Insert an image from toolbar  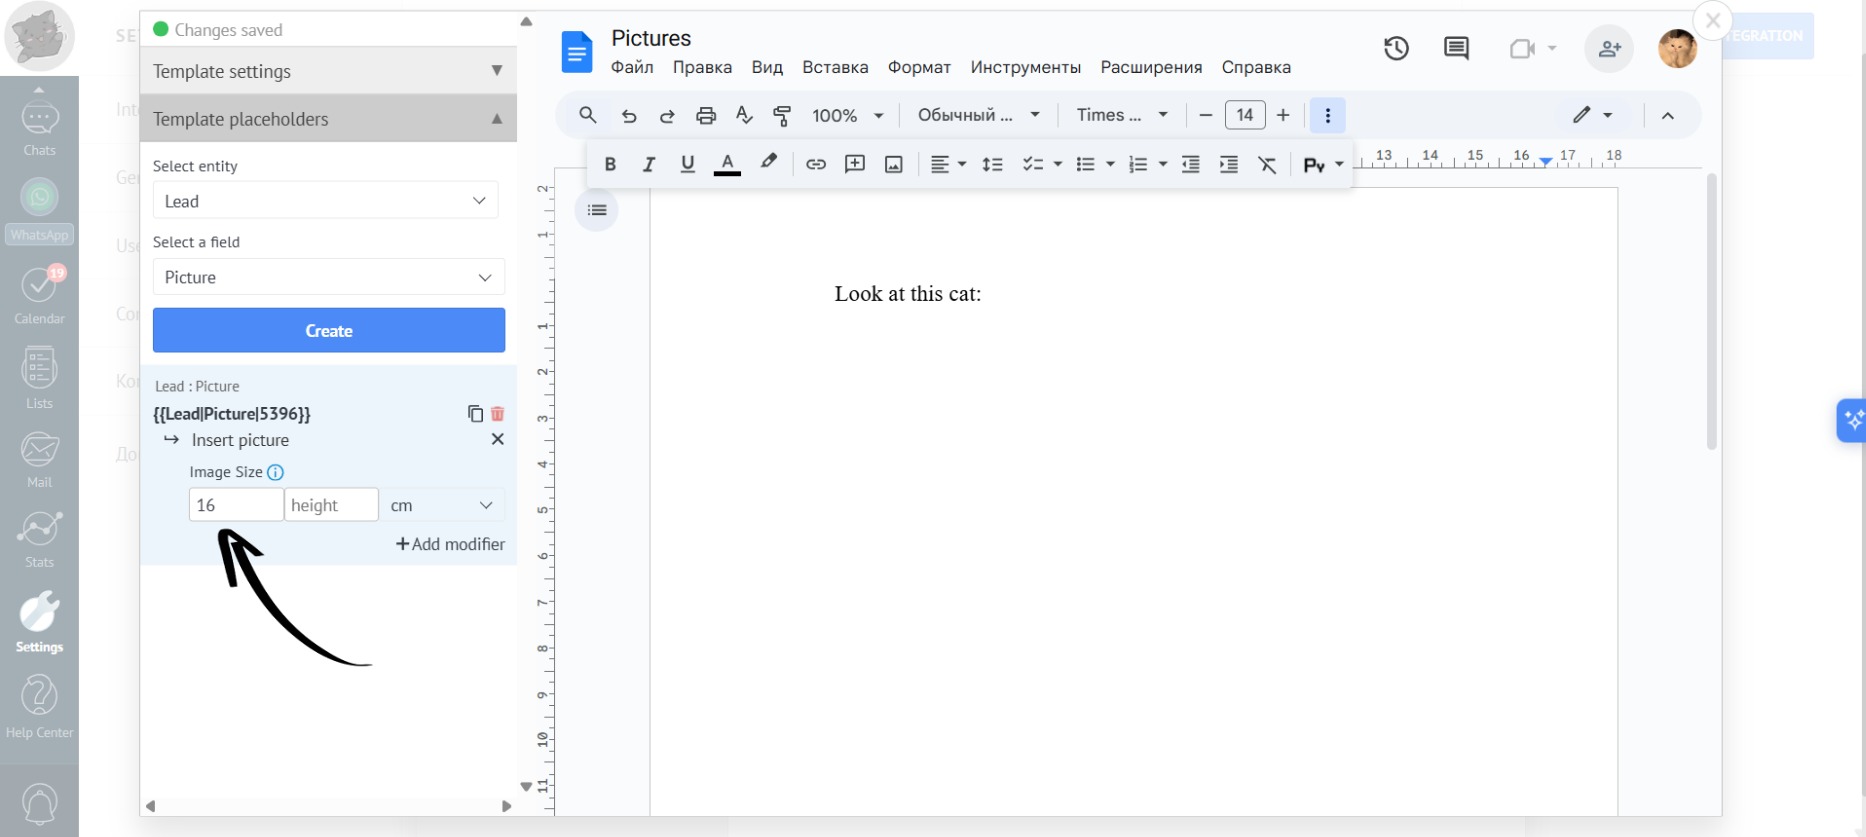coord(894,165)
